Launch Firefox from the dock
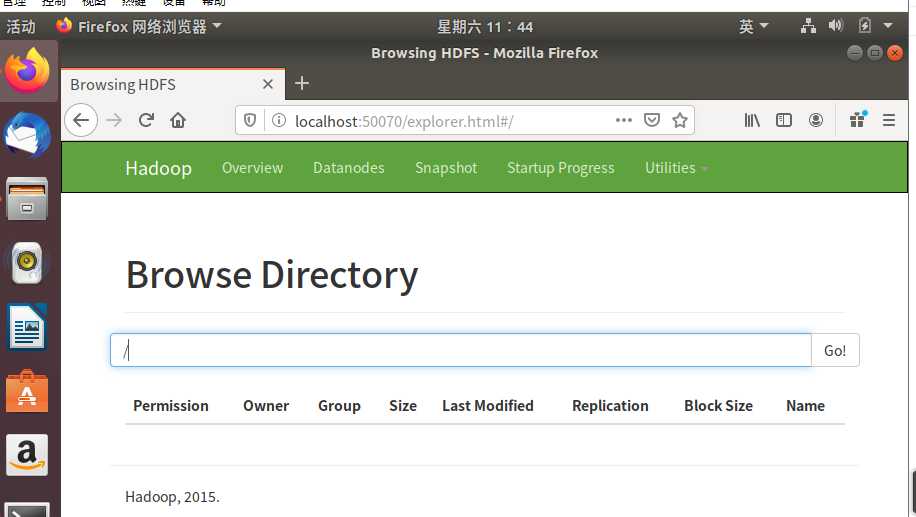This screenshot has width=916, height=517. pyautogui.click(x=27, y=71)
